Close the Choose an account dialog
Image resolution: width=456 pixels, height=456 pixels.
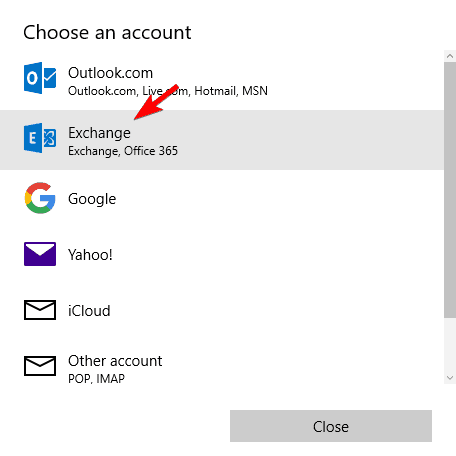(x=331, y=426)
